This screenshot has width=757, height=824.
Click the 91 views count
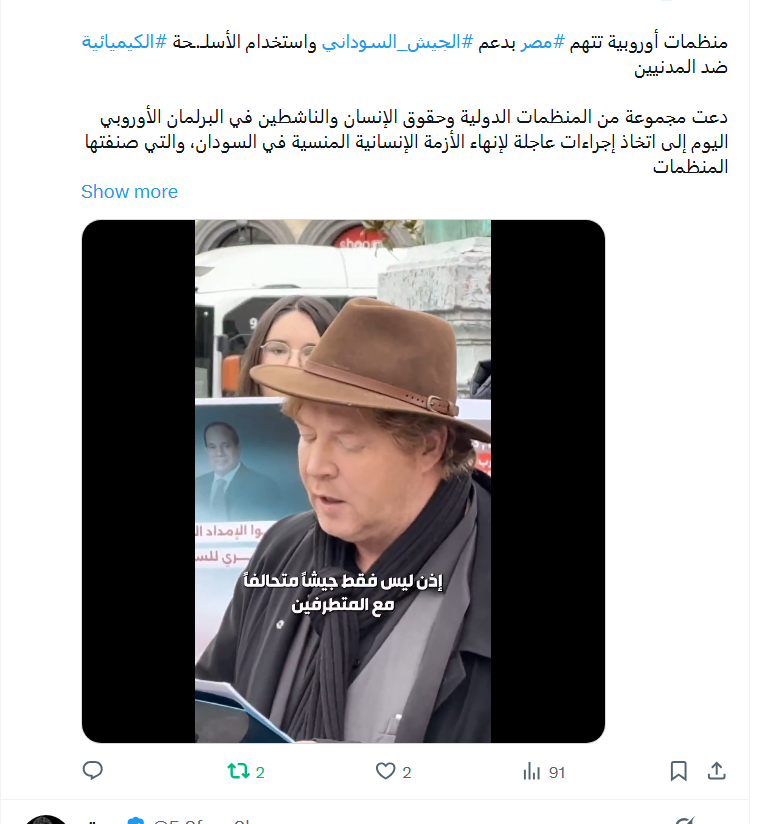click(557, 772)
